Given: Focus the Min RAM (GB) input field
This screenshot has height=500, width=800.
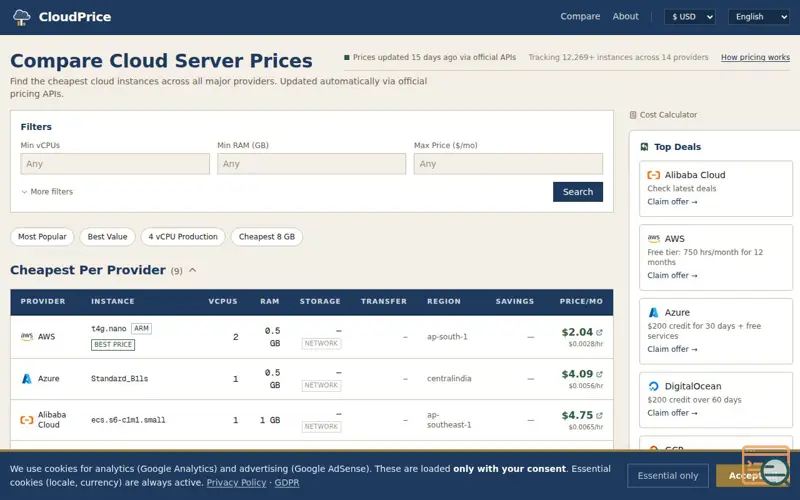Looking at the screenshot, I should pyautogui.click(x=312, y=164).
